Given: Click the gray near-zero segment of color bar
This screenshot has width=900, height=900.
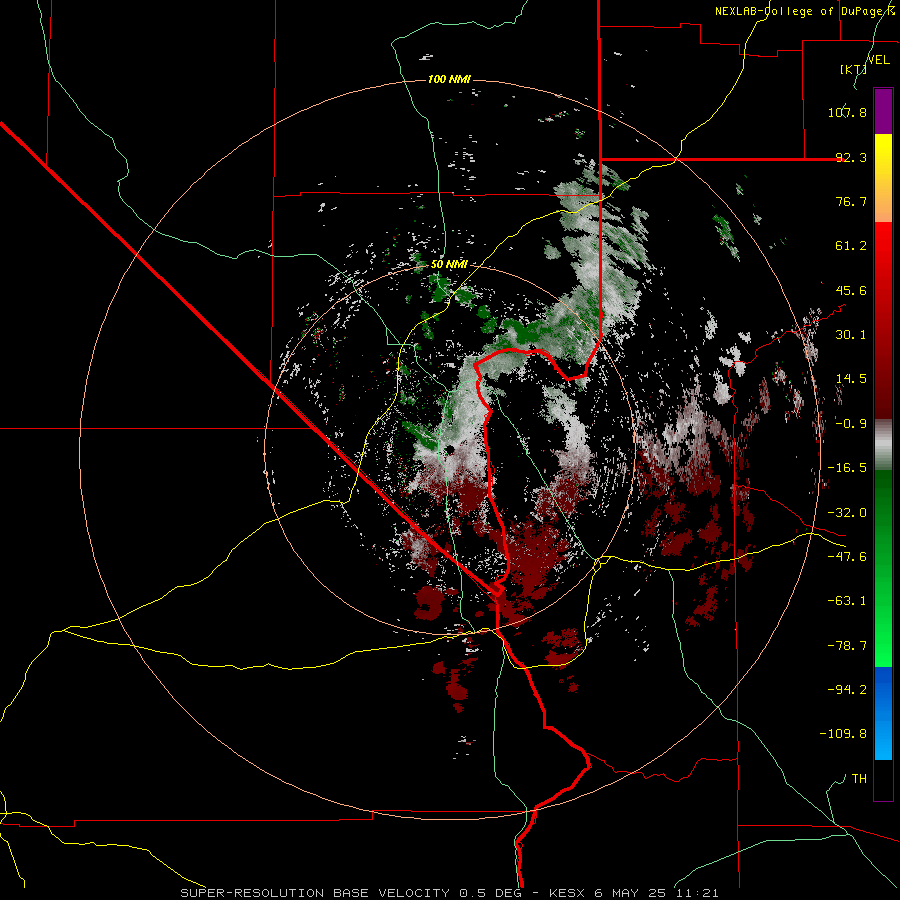Looking at the screenshot, I should click(883, 444).
